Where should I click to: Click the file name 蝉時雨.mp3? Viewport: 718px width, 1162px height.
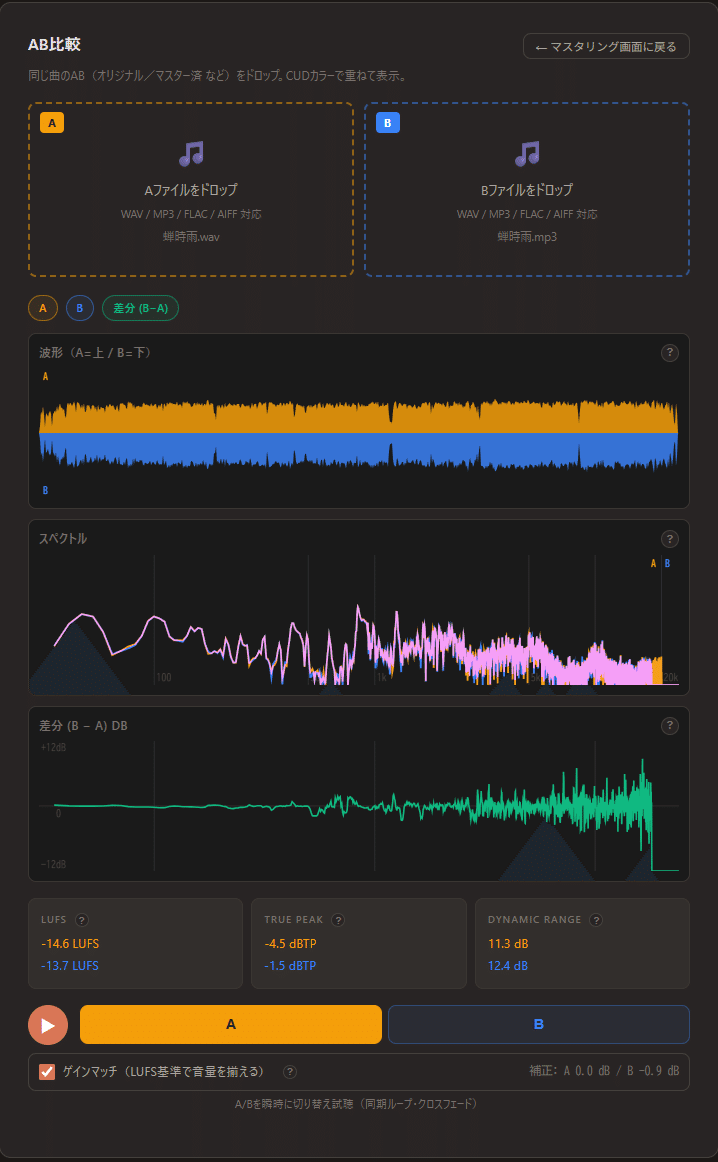point(527,237)
